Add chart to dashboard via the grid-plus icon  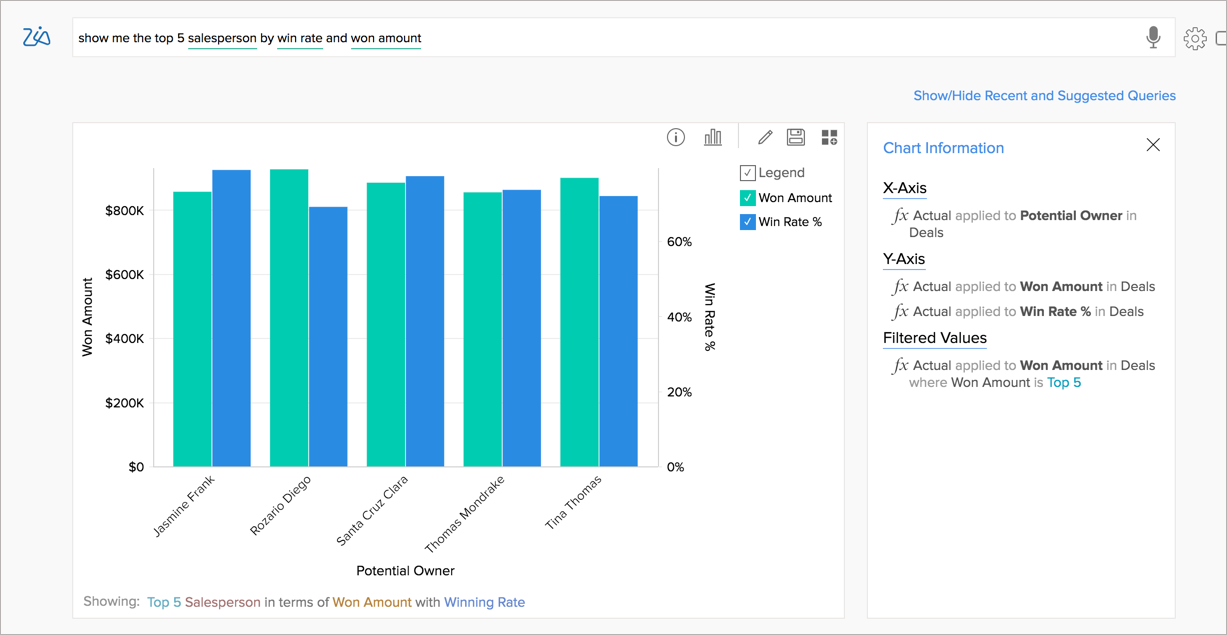pyautogui.click(x=828, y=137)
